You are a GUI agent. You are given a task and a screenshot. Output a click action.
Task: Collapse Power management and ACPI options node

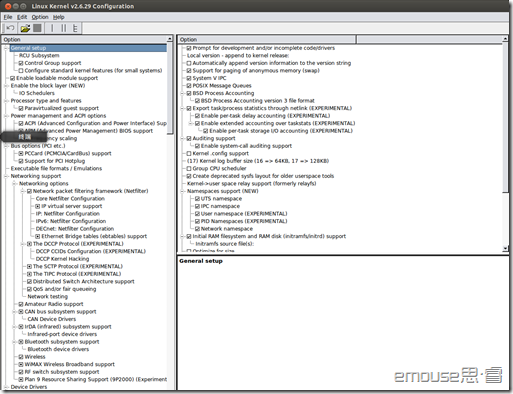6,116
